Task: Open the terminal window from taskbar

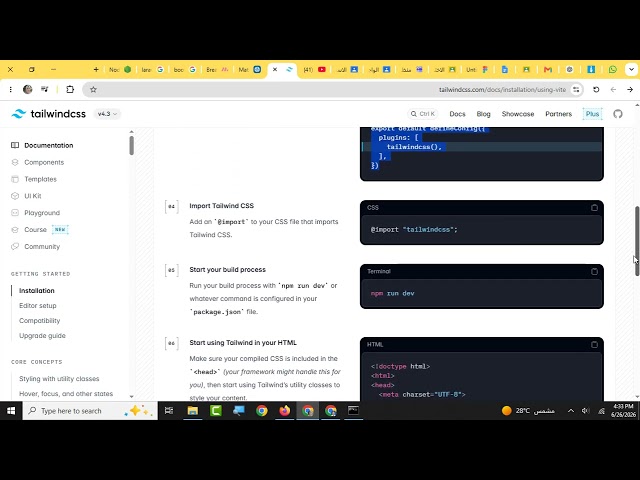Action: tap(353, 411)
